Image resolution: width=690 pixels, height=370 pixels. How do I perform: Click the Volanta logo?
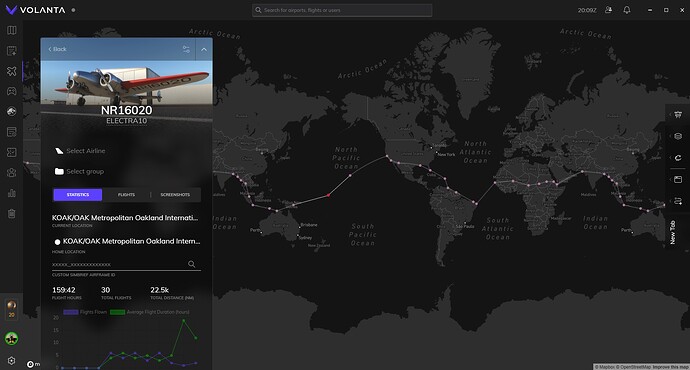35,10
